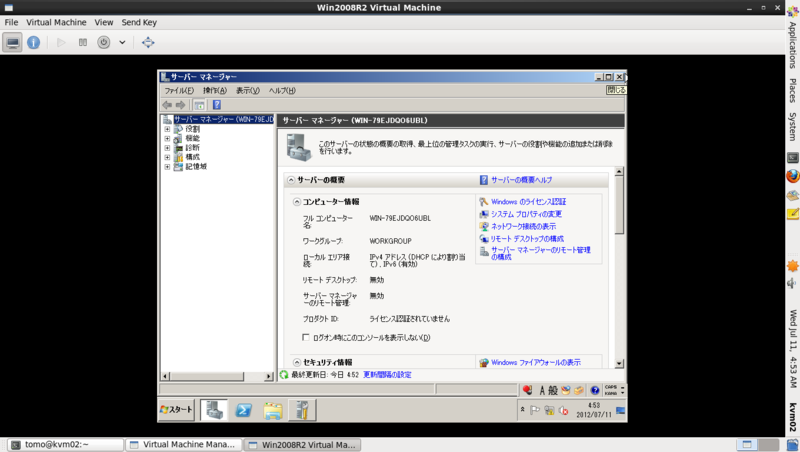Viewport: 800px width, 452px height.
Task: Open the Virtual Machine menu
Action: click(x=56, y=22)
